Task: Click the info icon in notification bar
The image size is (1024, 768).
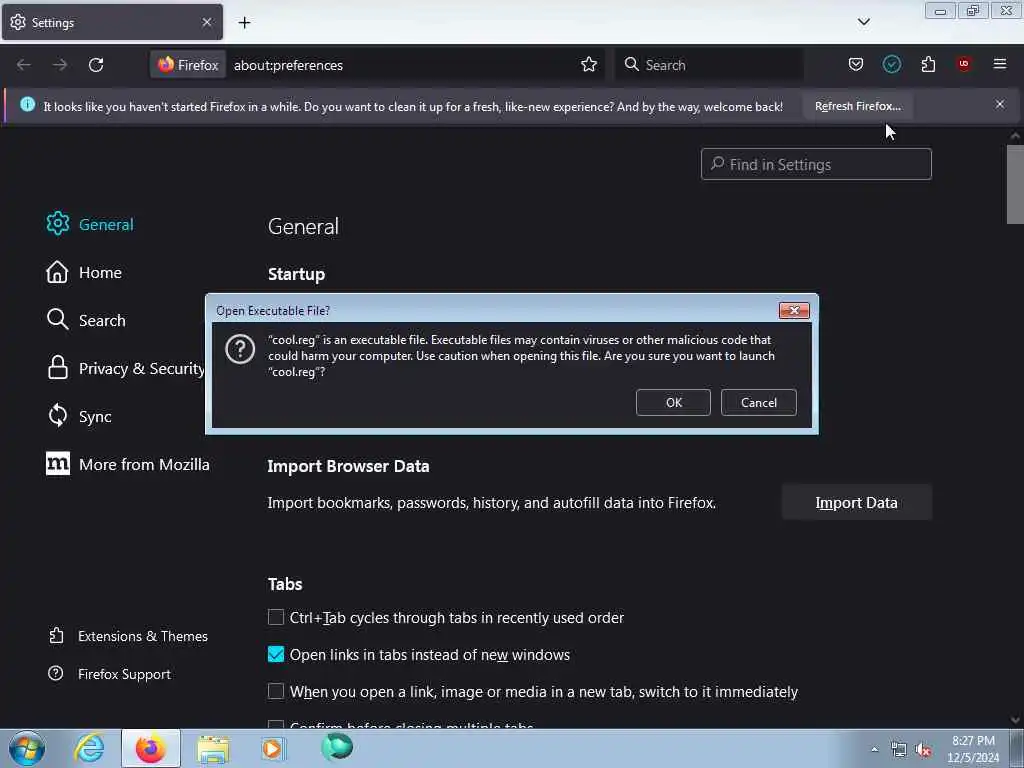Action: click(x=27, y=104)
